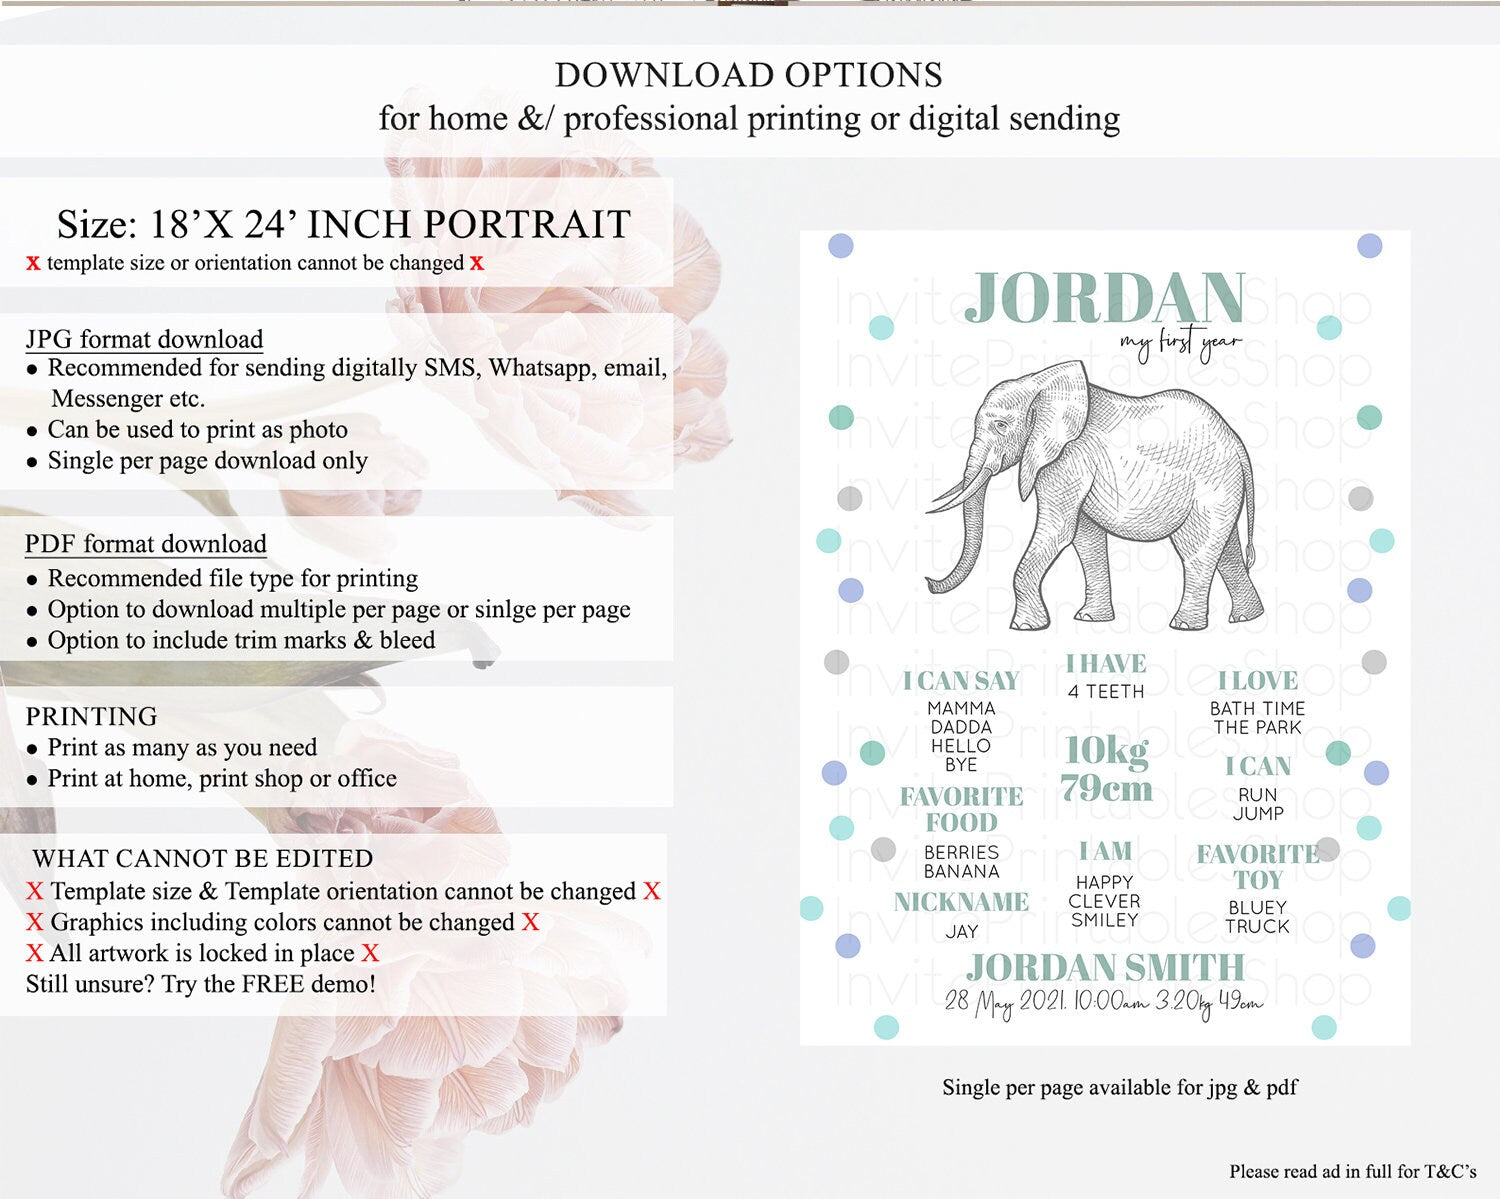The height and width of the screenshot is (1199, 1500).
Task: Click the 'Size: 18'X 24' INCH PORTRAIT' heading
Action: pos(343,224)
